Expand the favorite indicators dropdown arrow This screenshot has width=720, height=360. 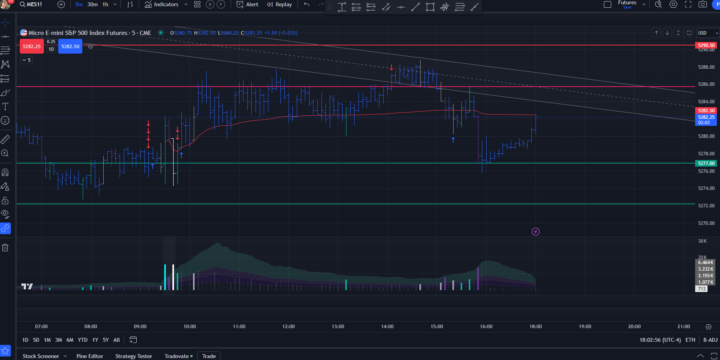[186, 4]
